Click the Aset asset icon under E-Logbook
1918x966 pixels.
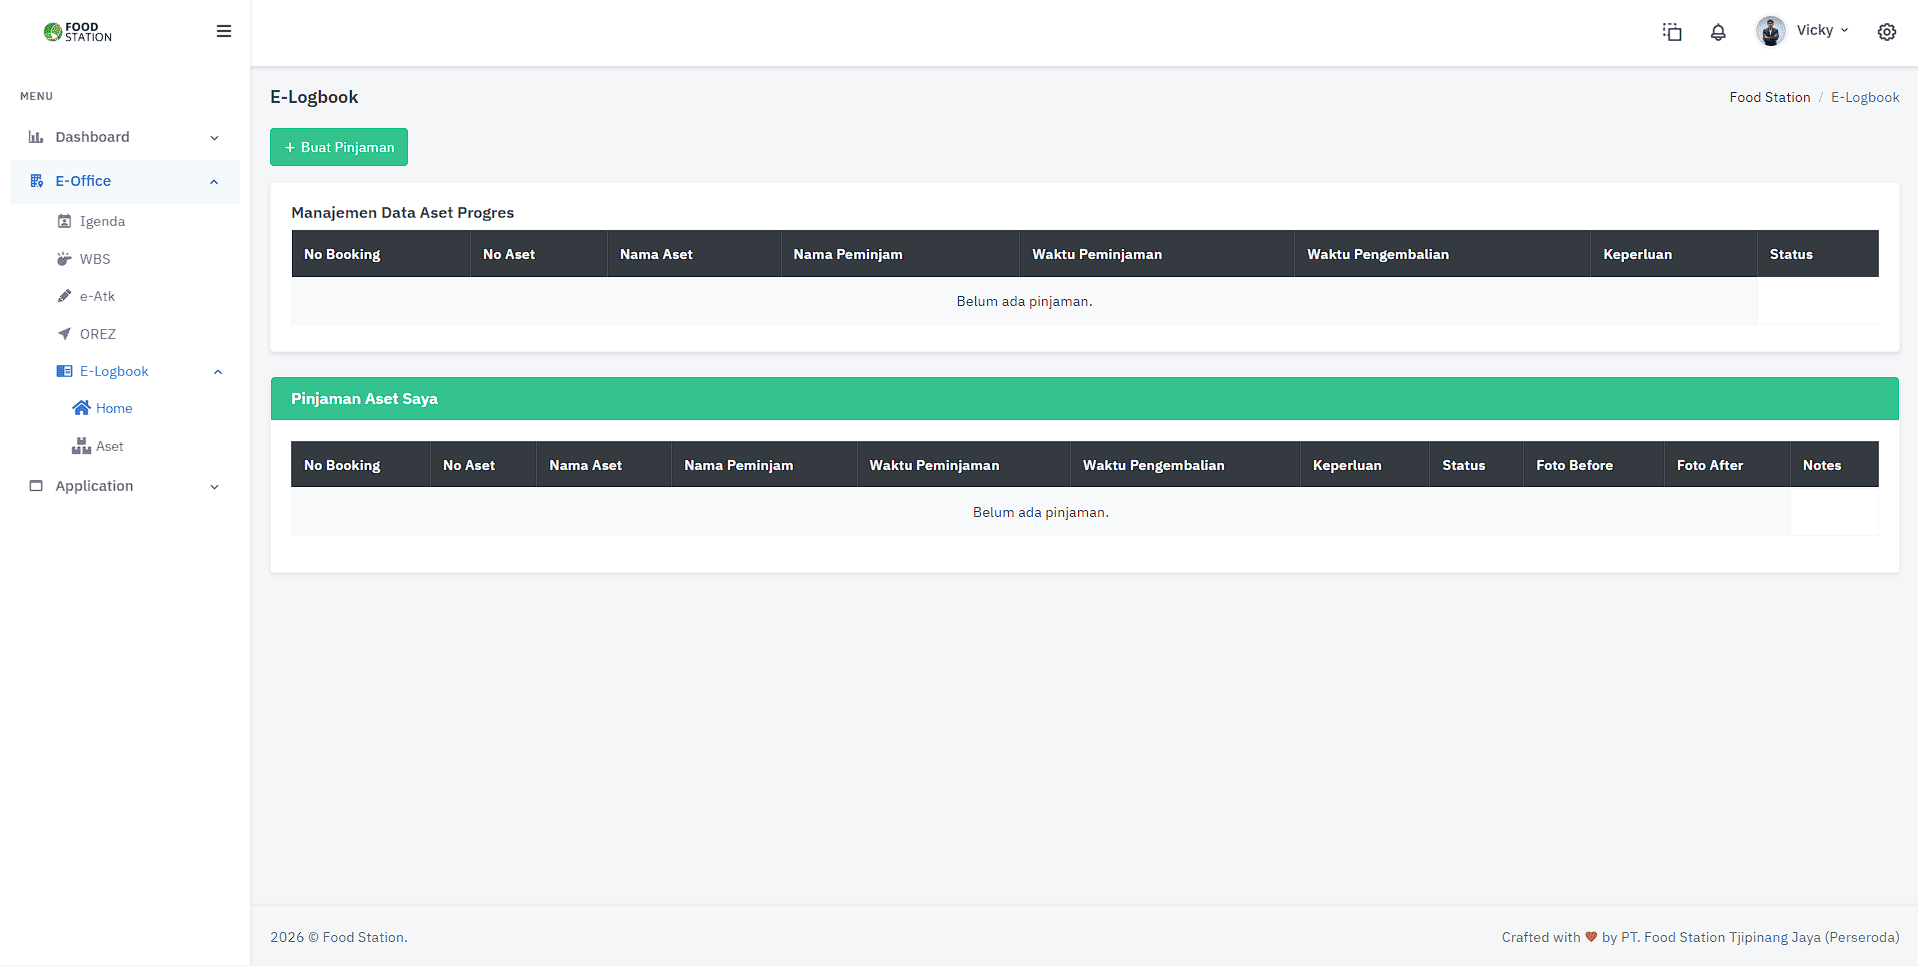tap(82, 446)
